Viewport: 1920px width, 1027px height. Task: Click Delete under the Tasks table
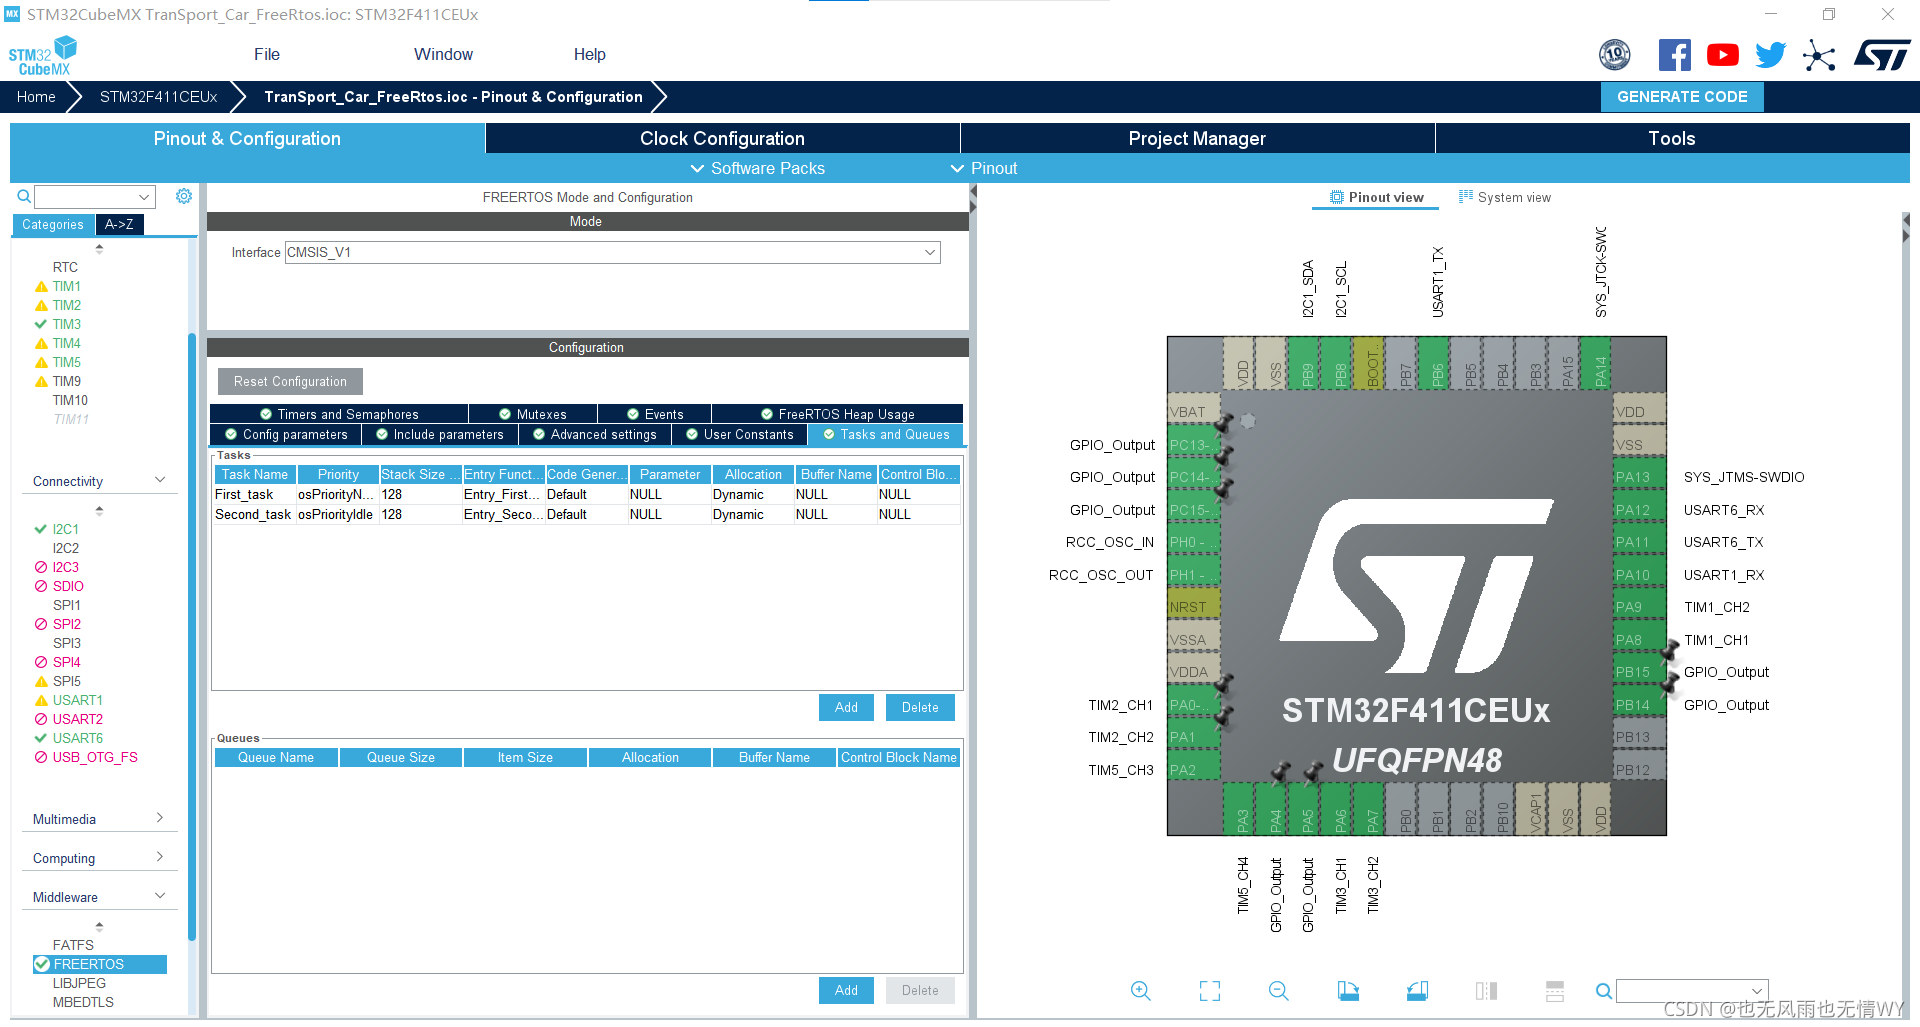920,707
